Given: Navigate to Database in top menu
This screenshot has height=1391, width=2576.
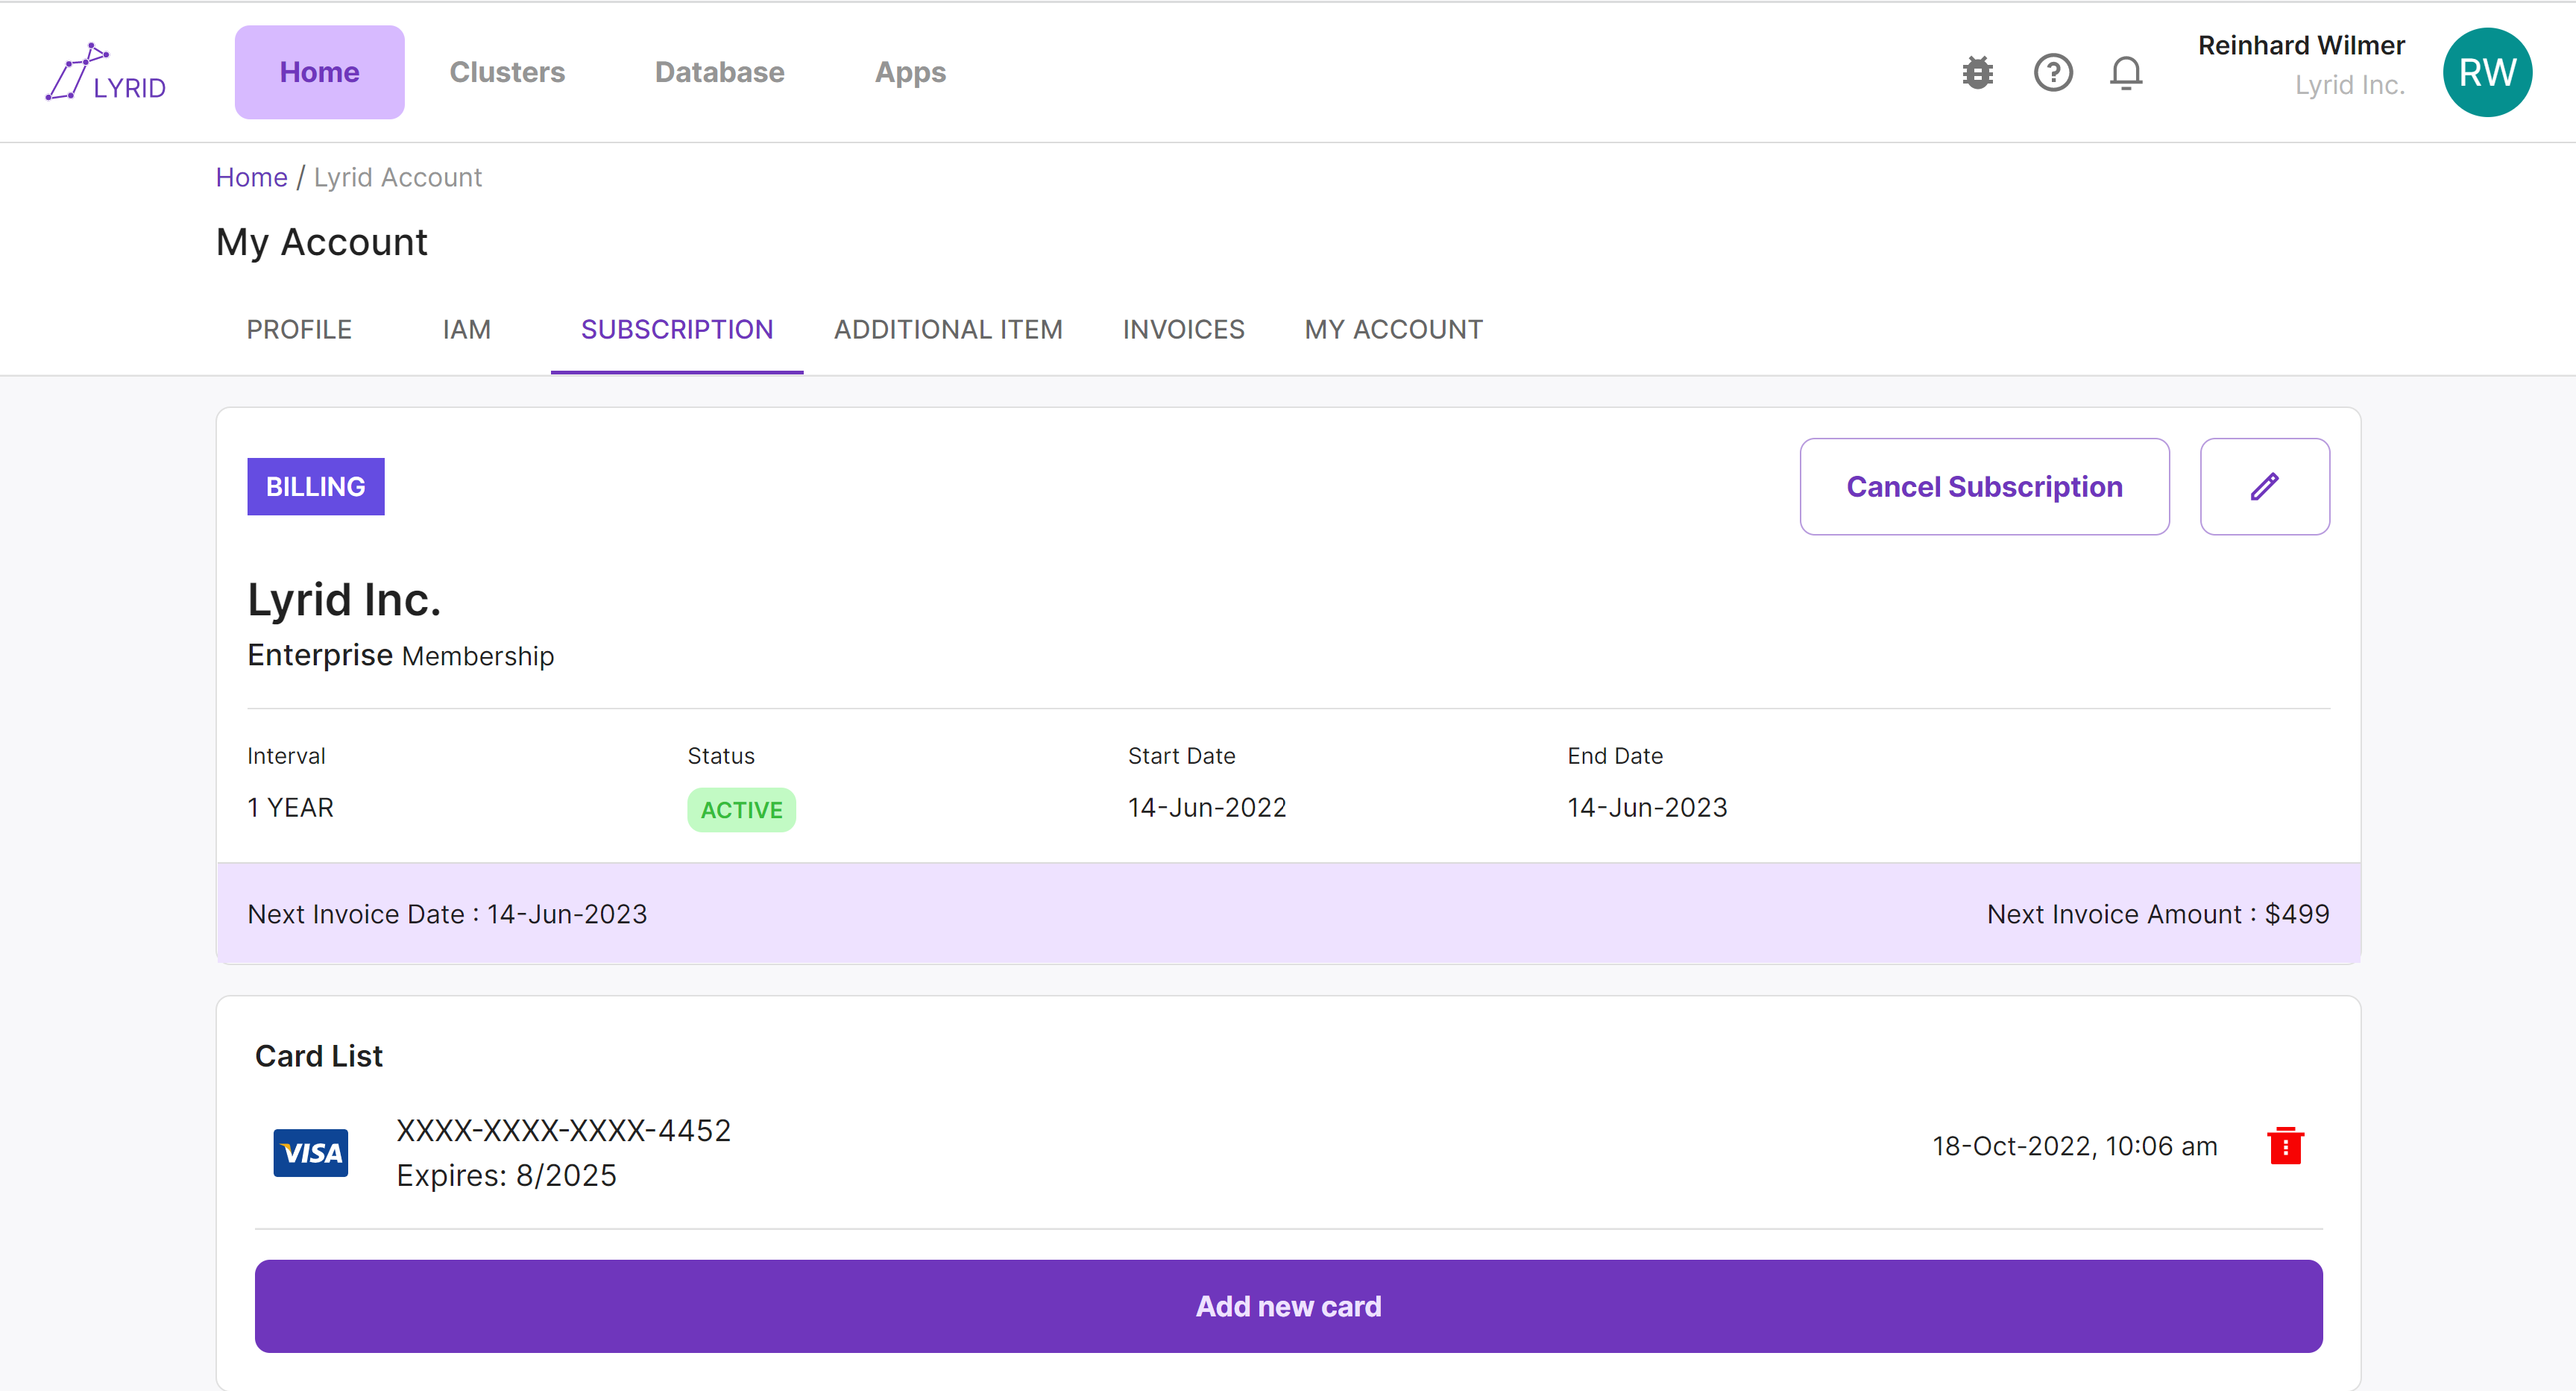Looking at the screenshot, I should point(719,72).
